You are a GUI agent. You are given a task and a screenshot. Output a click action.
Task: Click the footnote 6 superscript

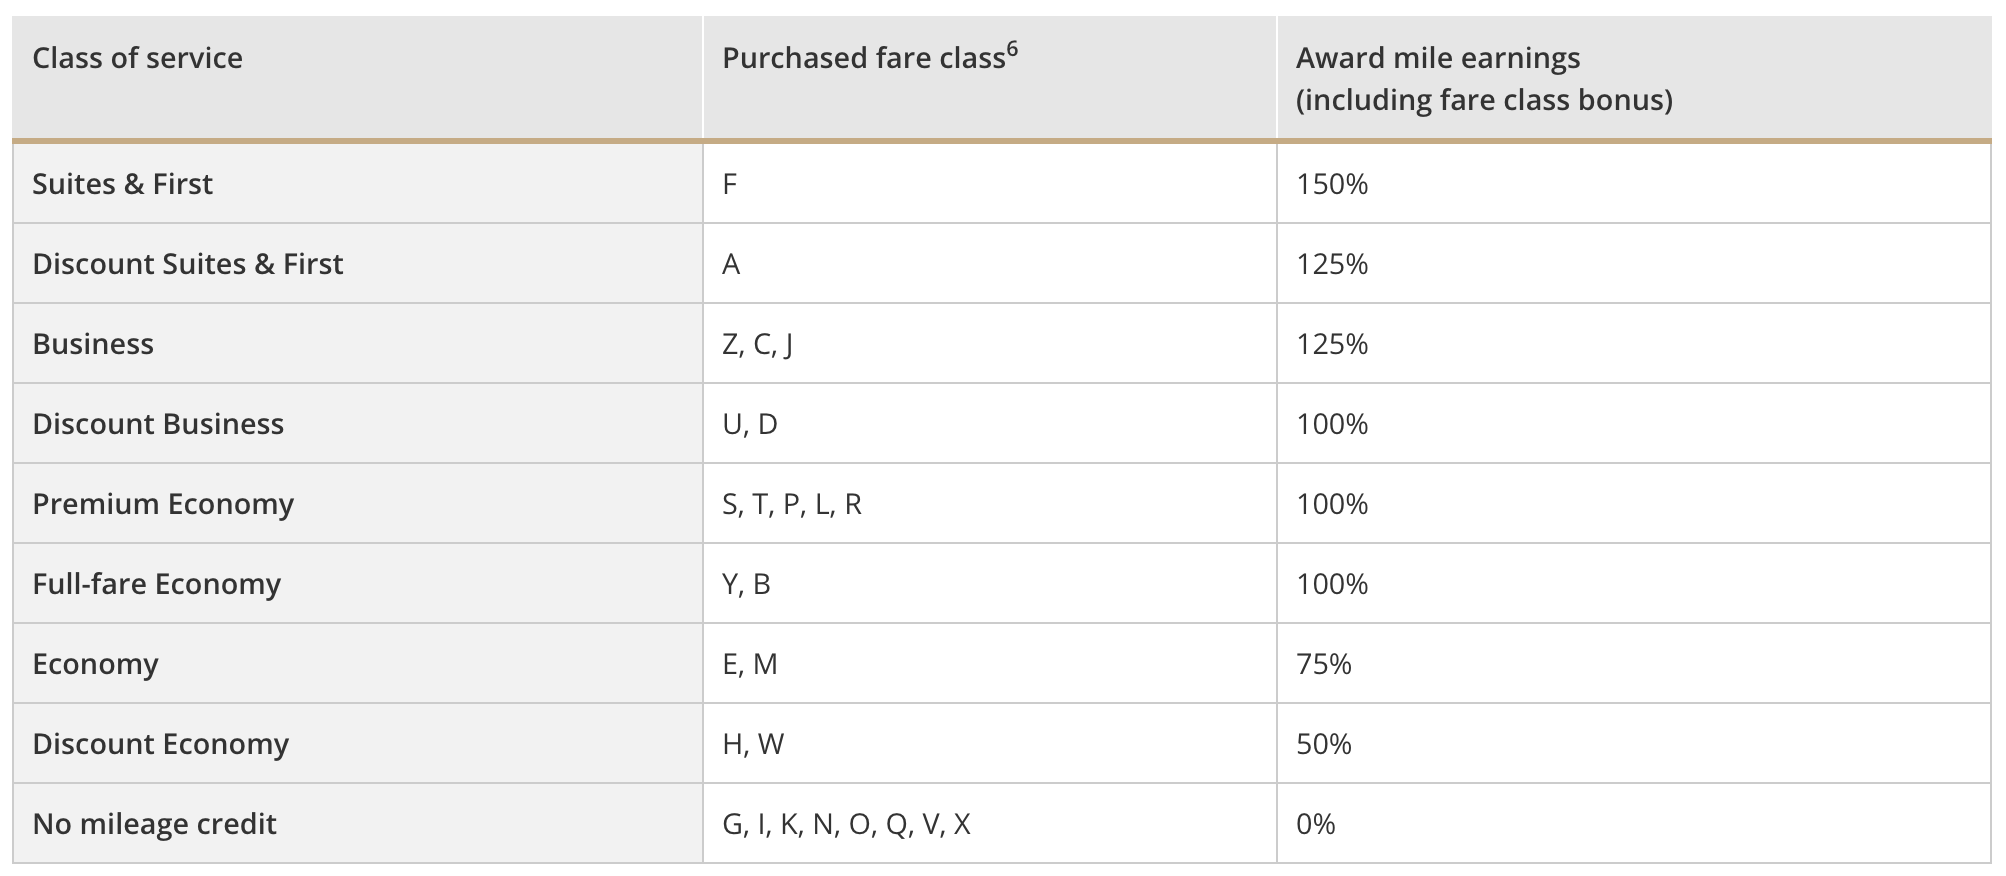(1012, 48)
